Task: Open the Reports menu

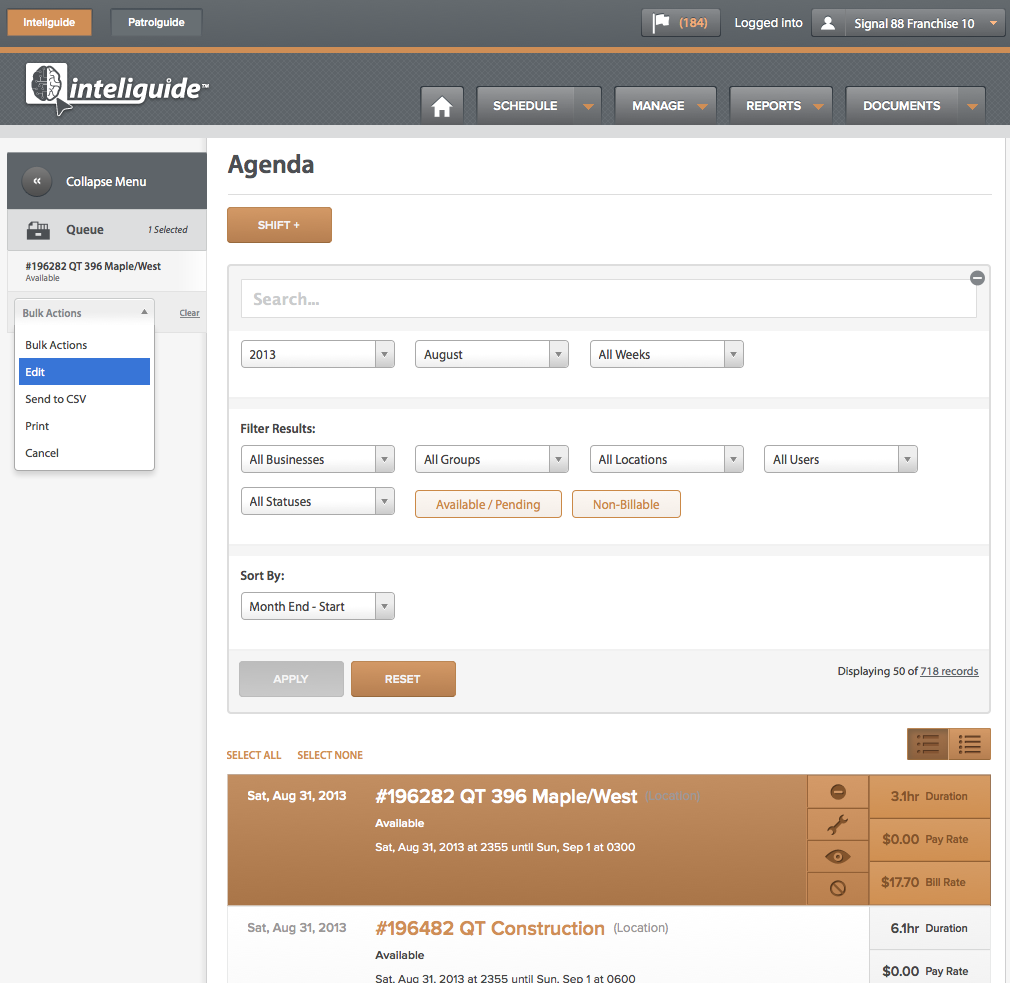Action: pyautogui.click(x=781, y=106)
